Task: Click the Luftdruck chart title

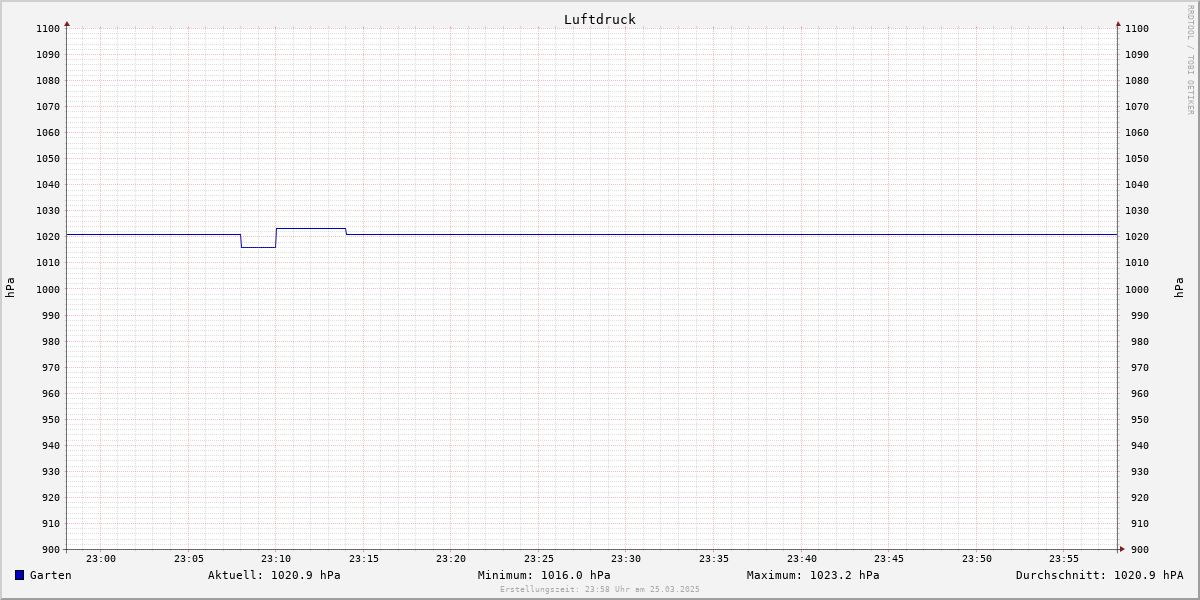Action: [x=600, y=19]
